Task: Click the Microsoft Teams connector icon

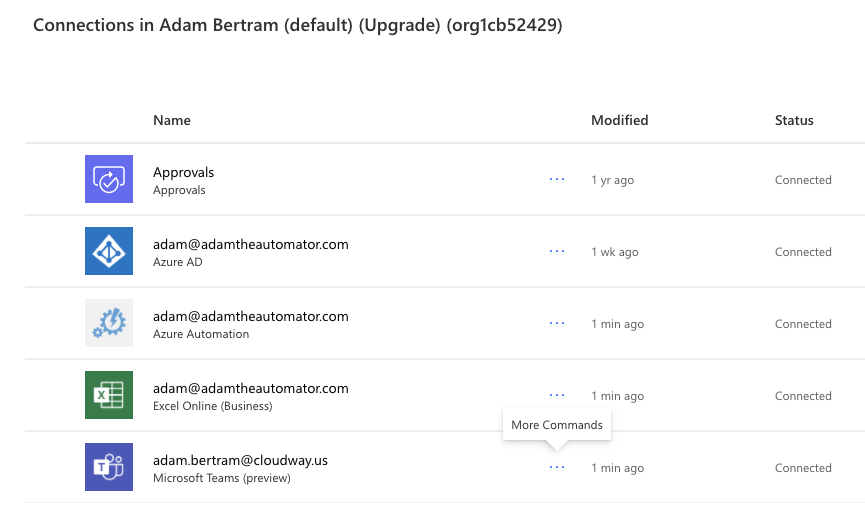Action: [109, 467]
